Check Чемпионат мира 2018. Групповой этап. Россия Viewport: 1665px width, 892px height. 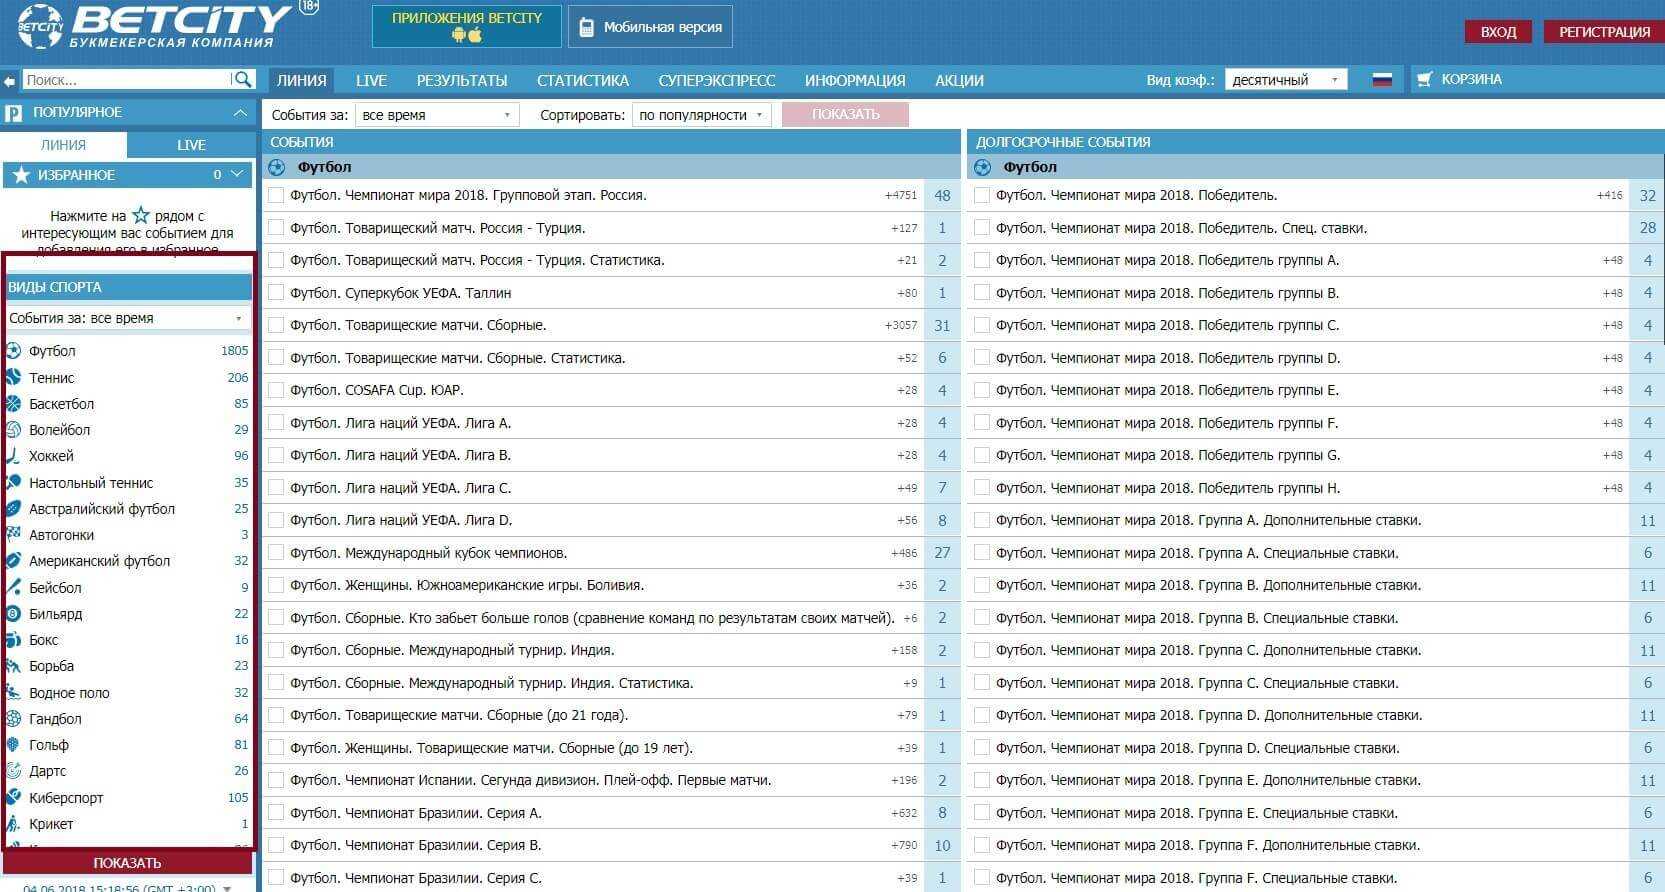(276, 195)
